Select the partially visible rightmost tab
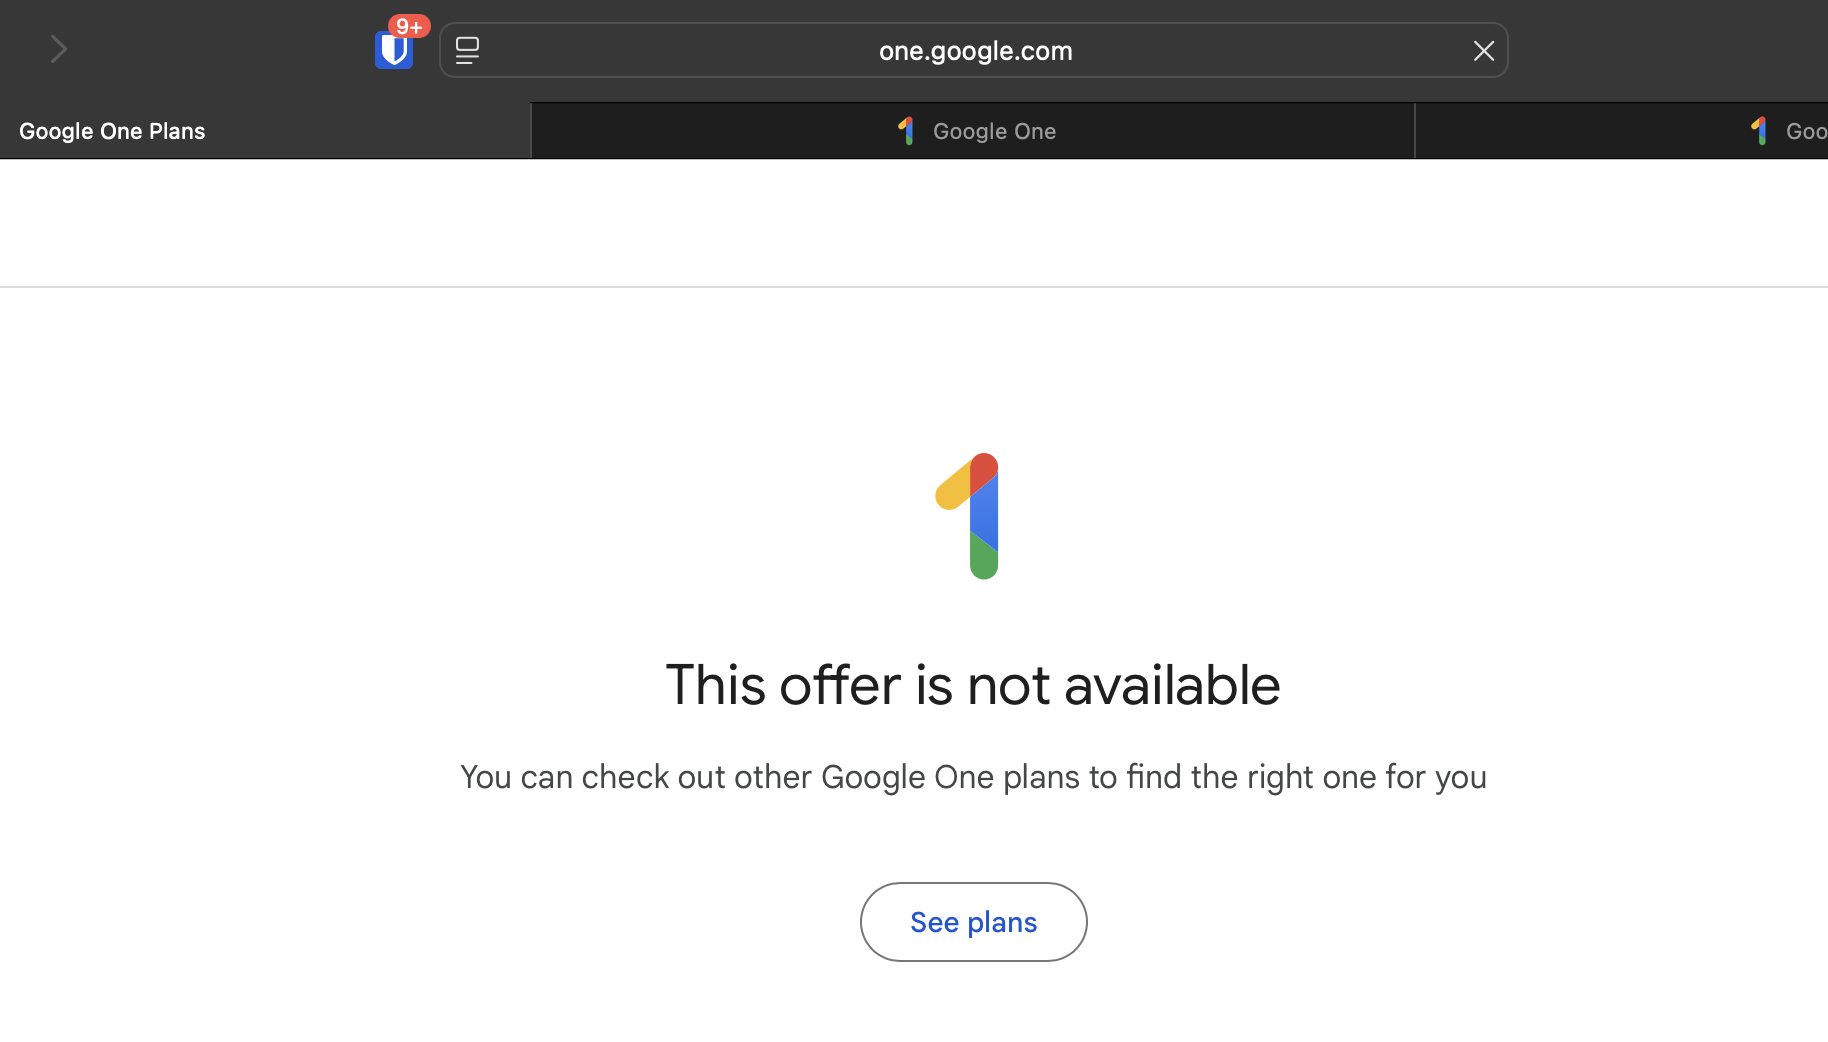1828x1042 pixels. pos(1622,131)
